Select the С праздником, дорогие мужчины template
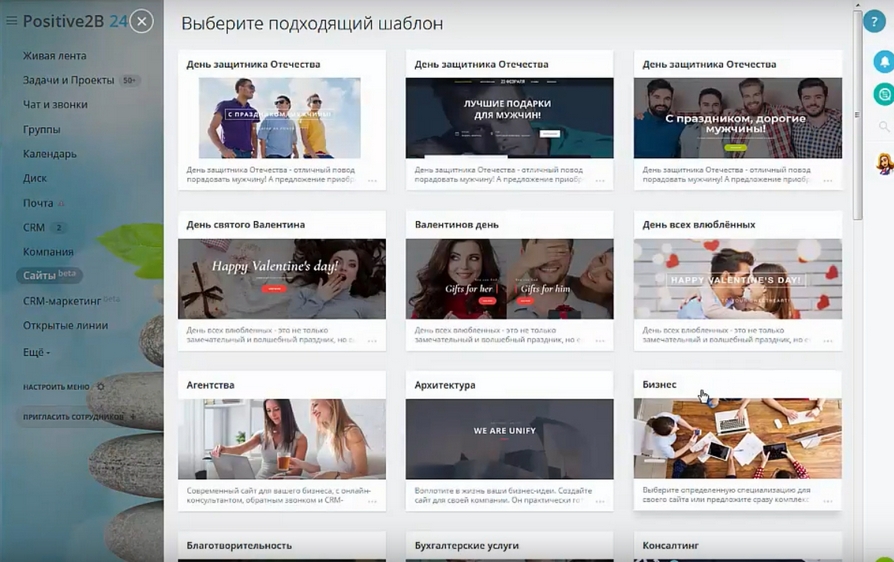This screenshot has height=562, width=894. tap(738, 118)
